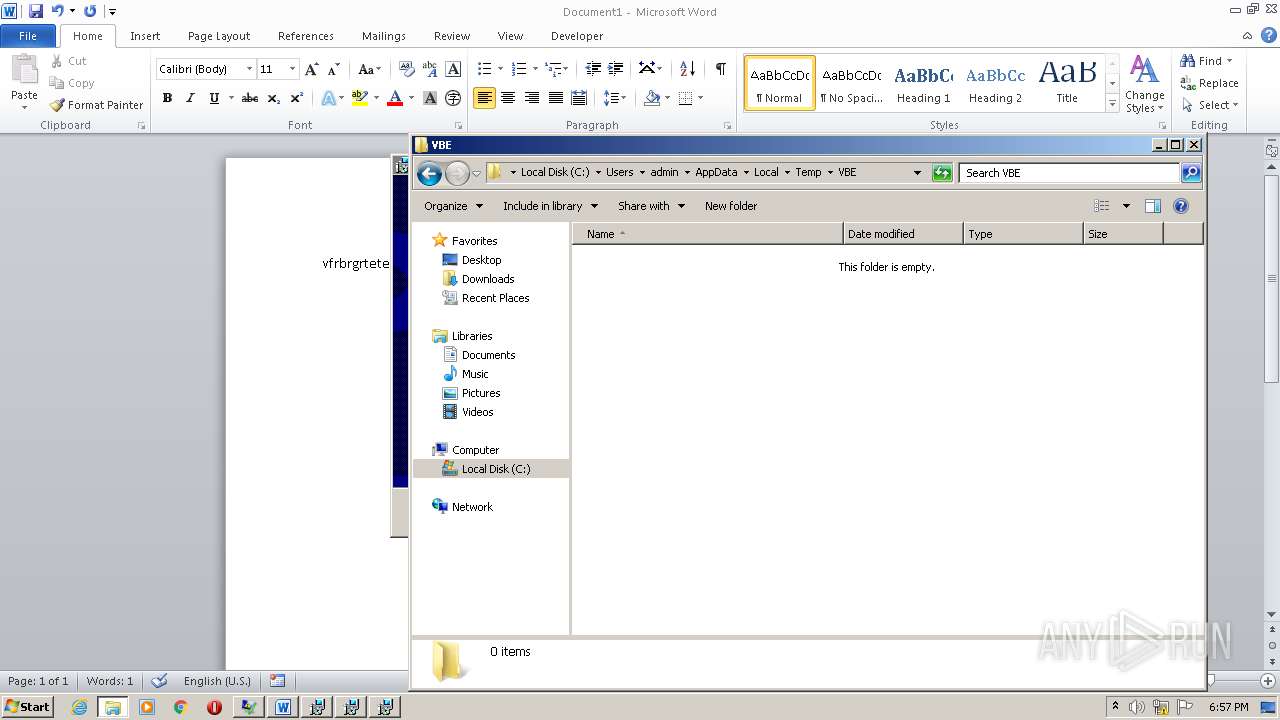Align text left

pos(484,98)
